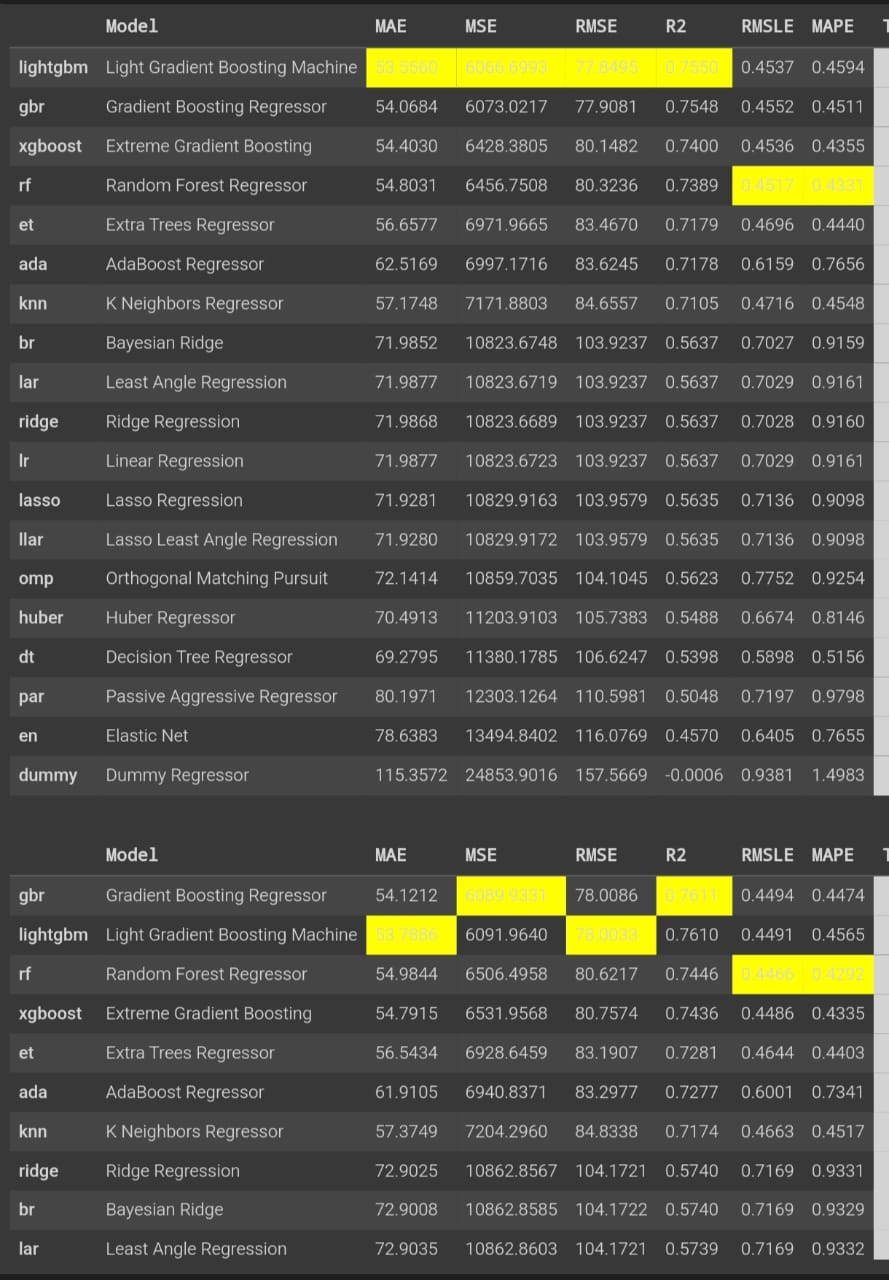889x1280 pixels.
Task: Select the Lasso Least Angle Regression name
Action: (221, 539)
